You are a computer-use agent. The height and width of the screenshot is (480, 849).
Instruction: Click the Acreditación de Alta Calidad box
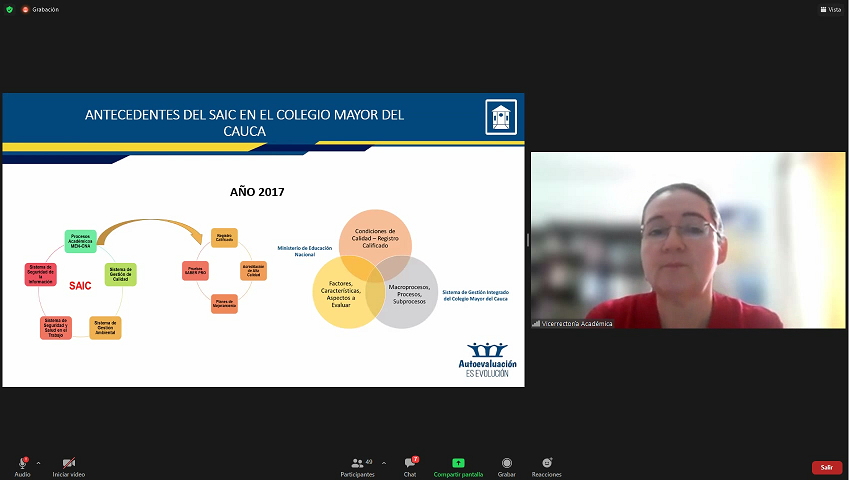tap(253, 271)
